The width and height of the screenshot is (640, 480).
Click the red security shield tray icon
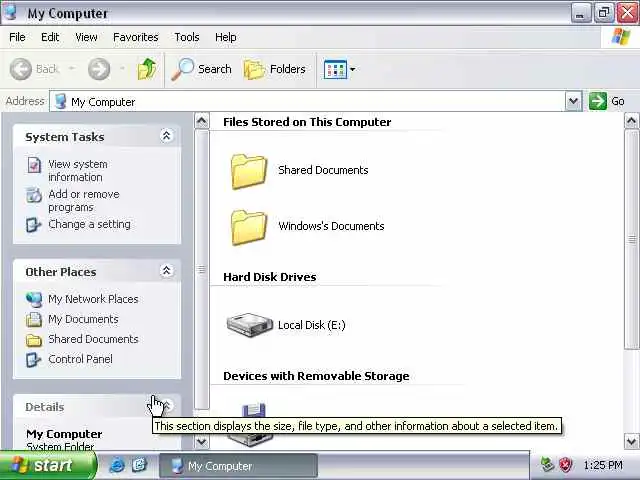(x=566, y=464)
